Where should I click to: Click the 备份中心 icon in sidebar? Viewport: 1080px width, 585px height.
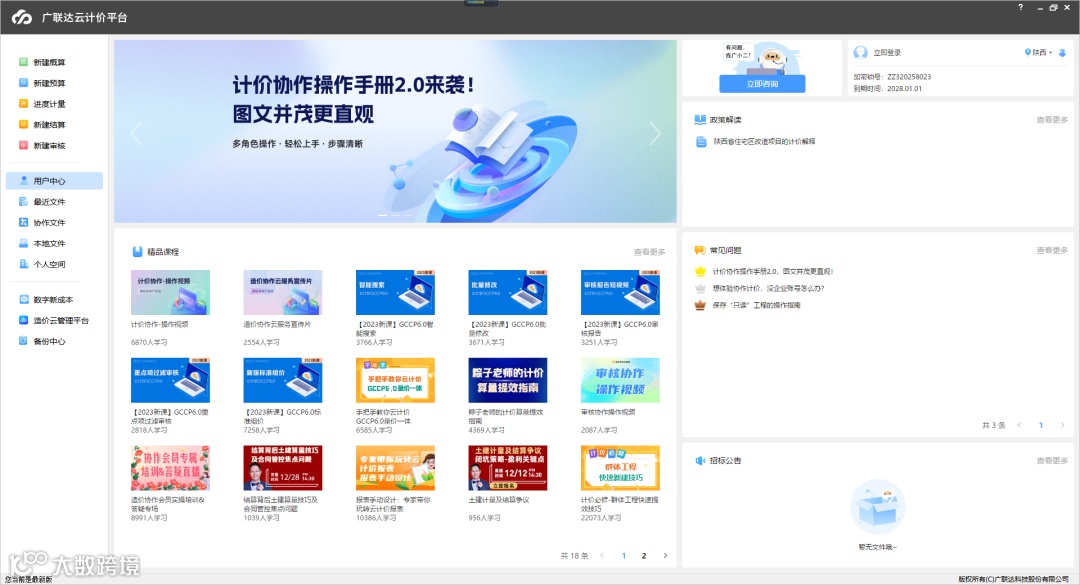pyautogui.click(x=23, y=341)
